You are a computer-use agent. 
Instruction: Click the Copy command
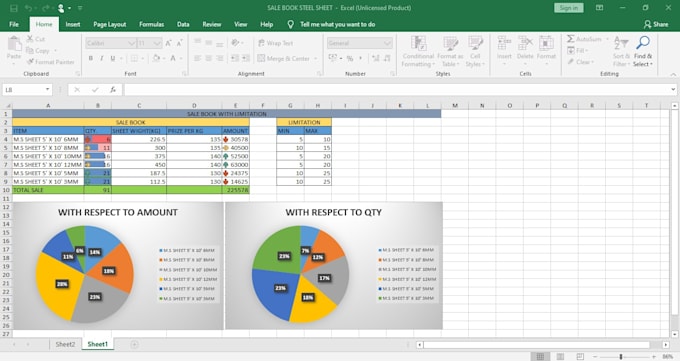38,51
